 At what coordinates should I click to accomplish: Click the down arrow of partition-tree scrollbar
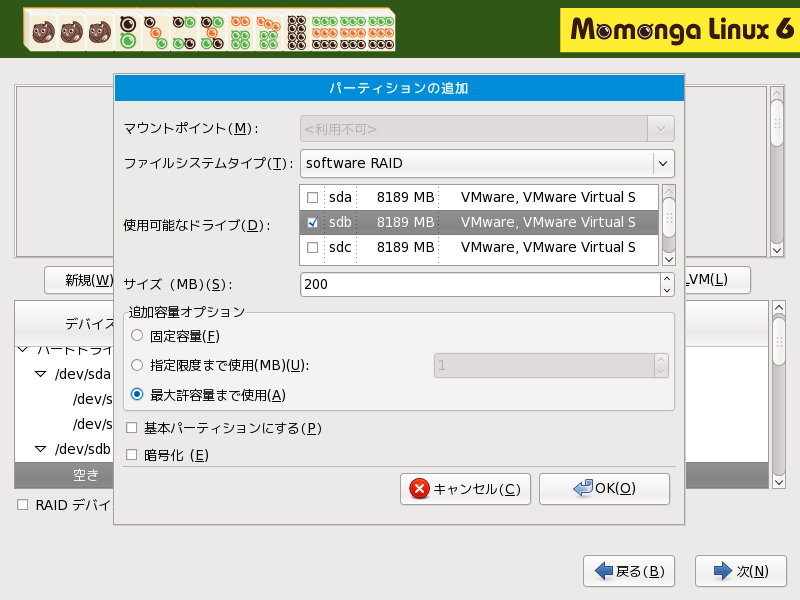point(779,482)
